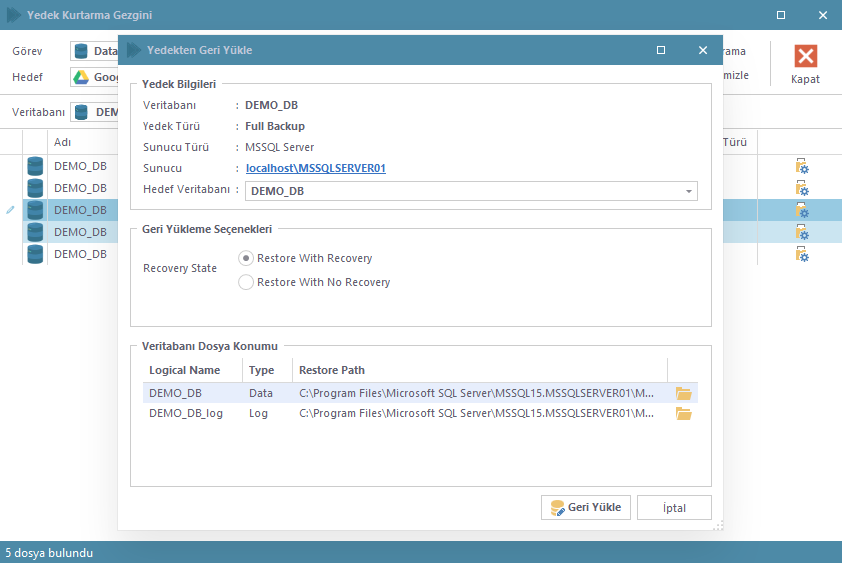Open folder browser for DEMO_DB data path
Viewport: 842px width, 563px height.
point(684,393)
